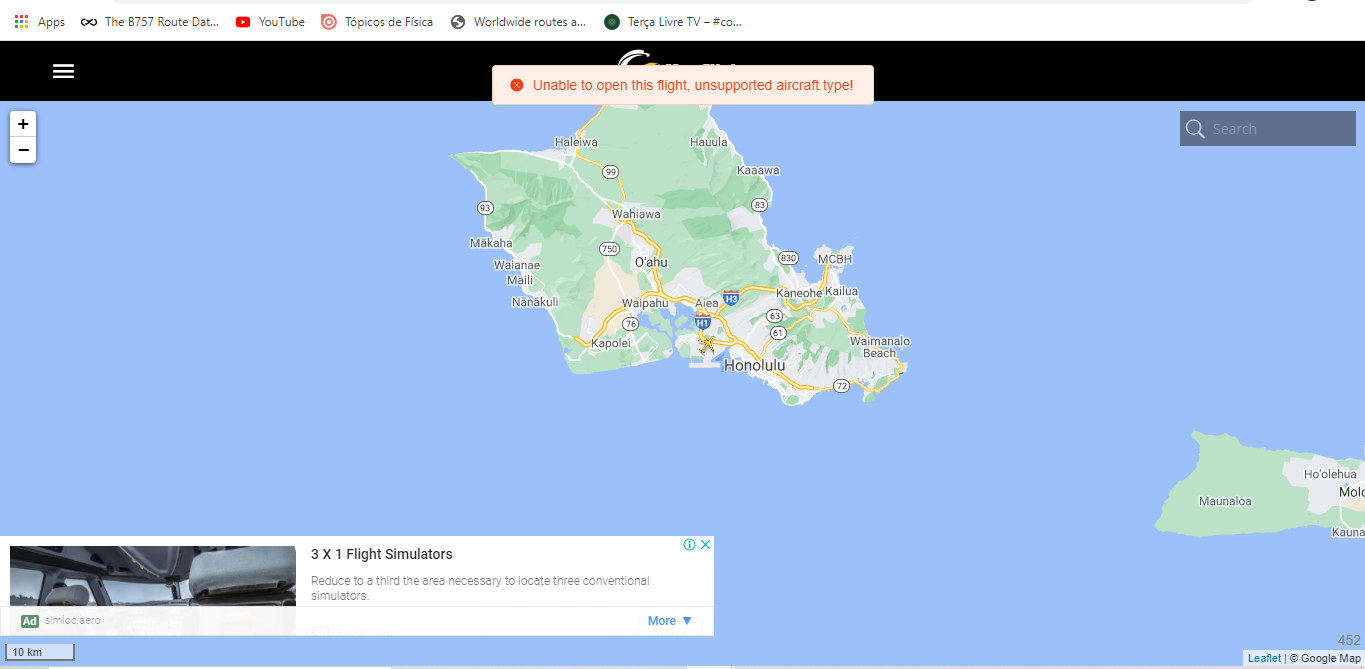The width and height of the screenshot is (1365, 669).
Task: Click the Kailua map label
Action: pos(842,291)
